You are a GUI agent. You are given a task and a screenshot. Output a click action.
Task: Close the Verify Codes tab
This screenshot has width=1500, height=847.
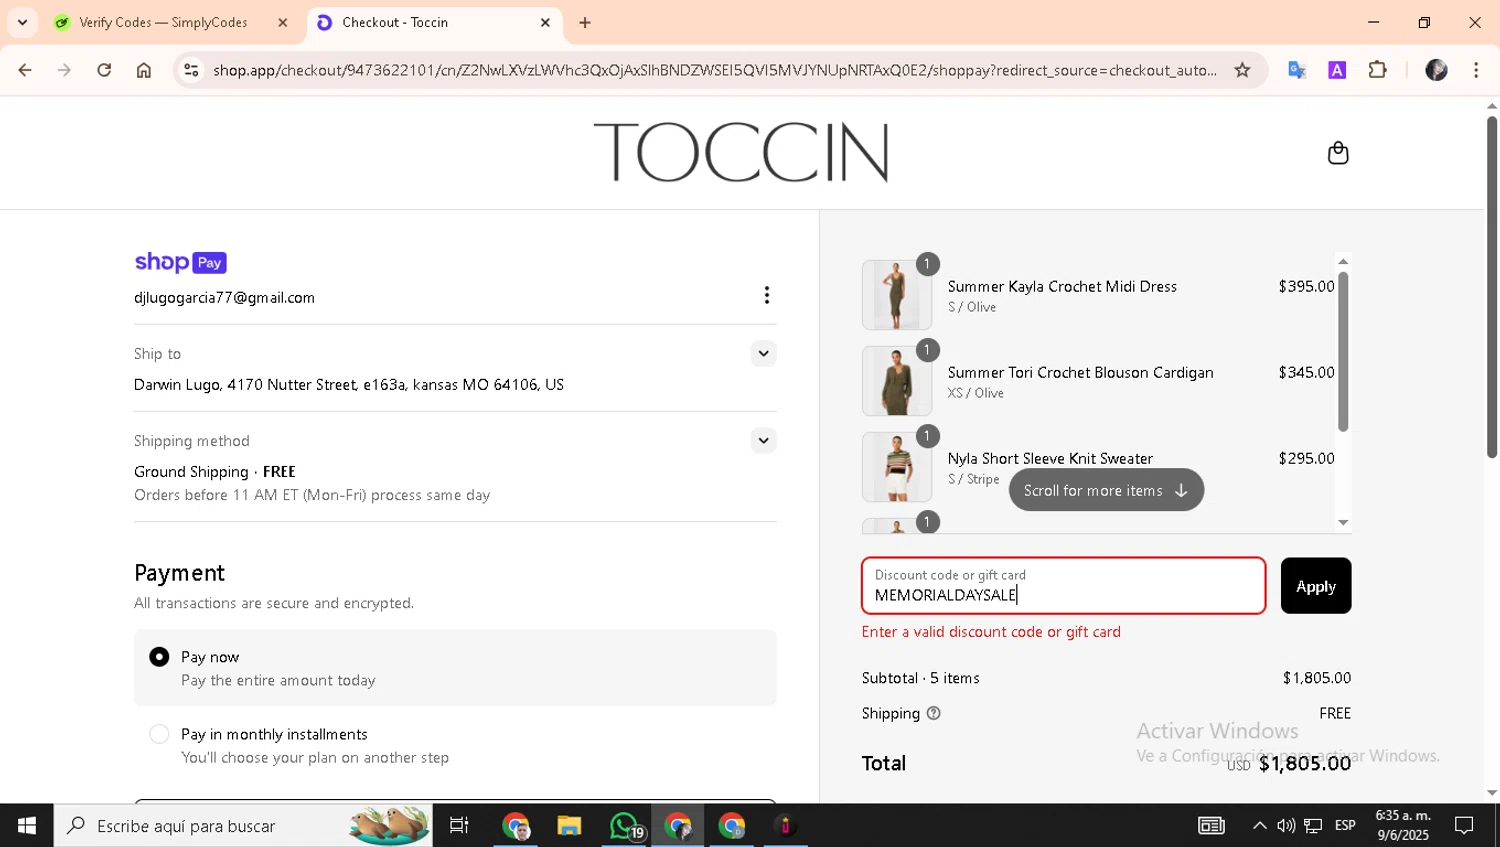(283, 22)
